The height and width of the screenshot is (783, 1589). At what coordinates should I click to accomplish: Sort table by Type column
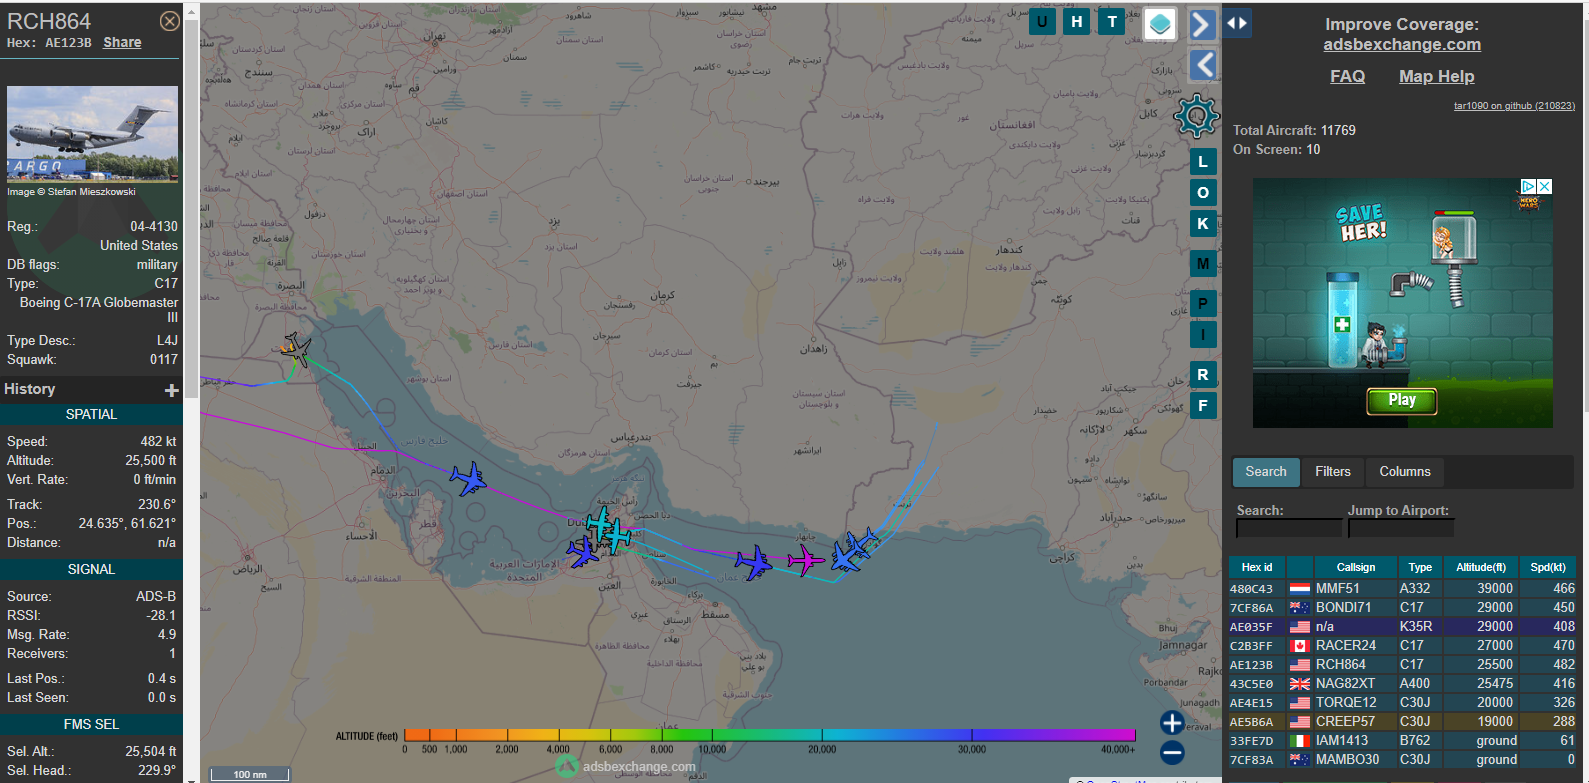[1420, 567]
